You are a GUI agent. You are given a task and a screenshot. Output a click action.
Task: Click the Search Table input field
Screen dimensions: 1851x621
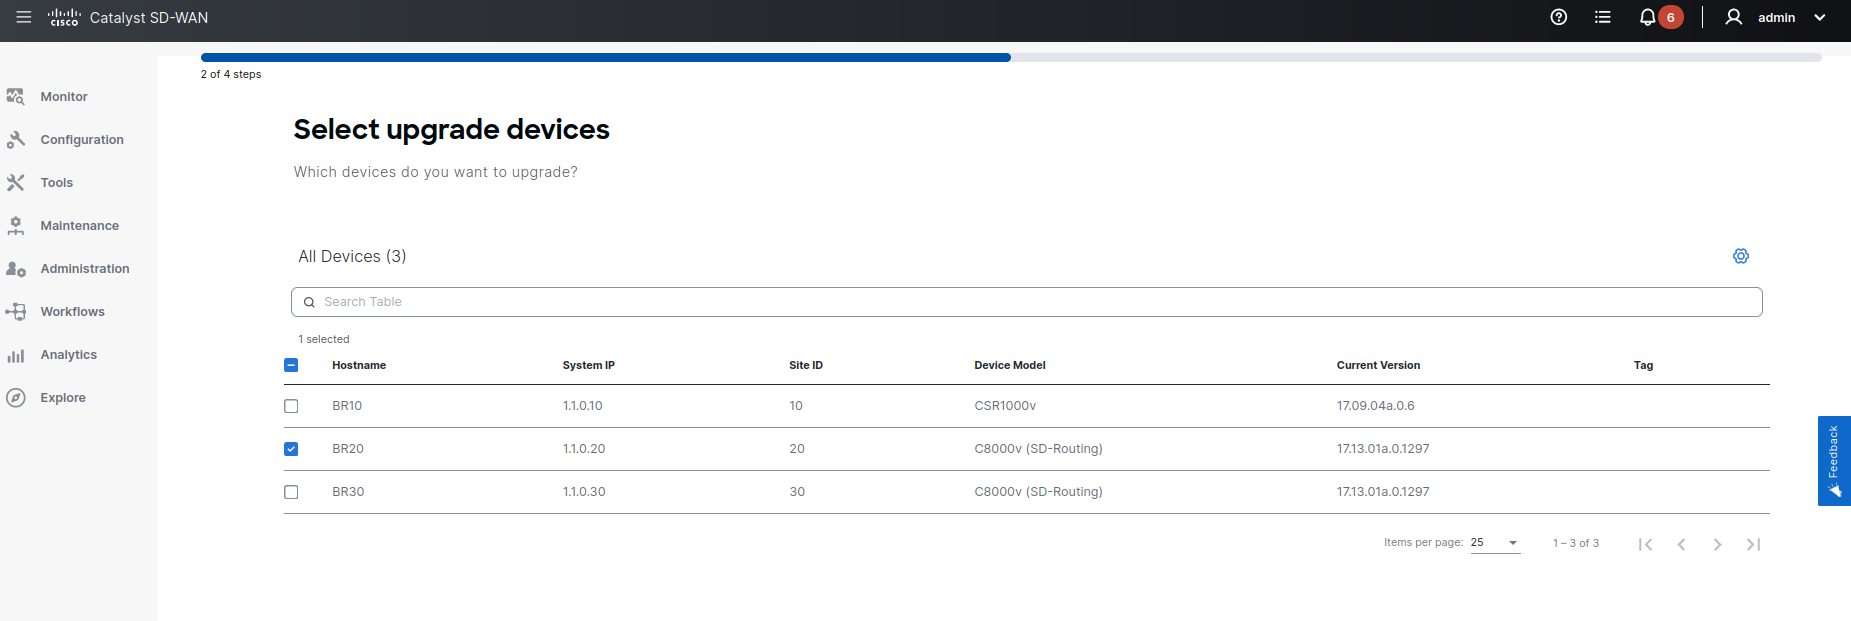pyautogui.click(x=1026, y=302)
